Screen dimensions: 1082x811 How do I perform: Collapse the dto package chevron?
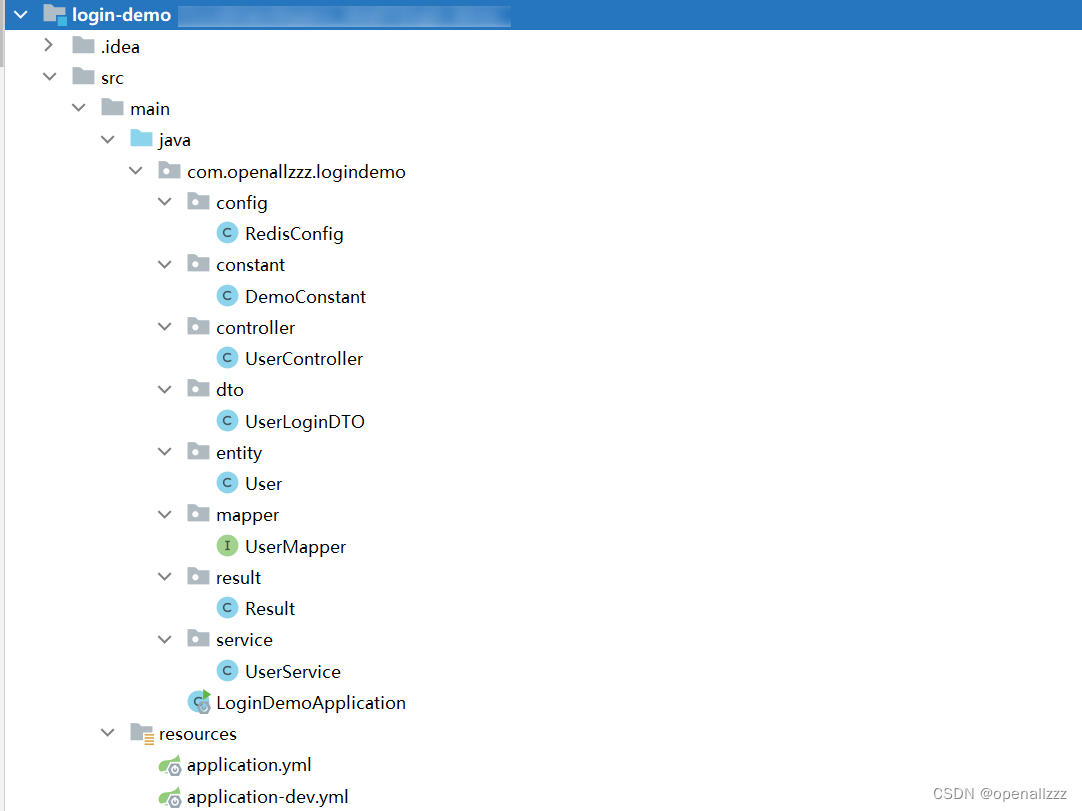click(x=165, y=389)
